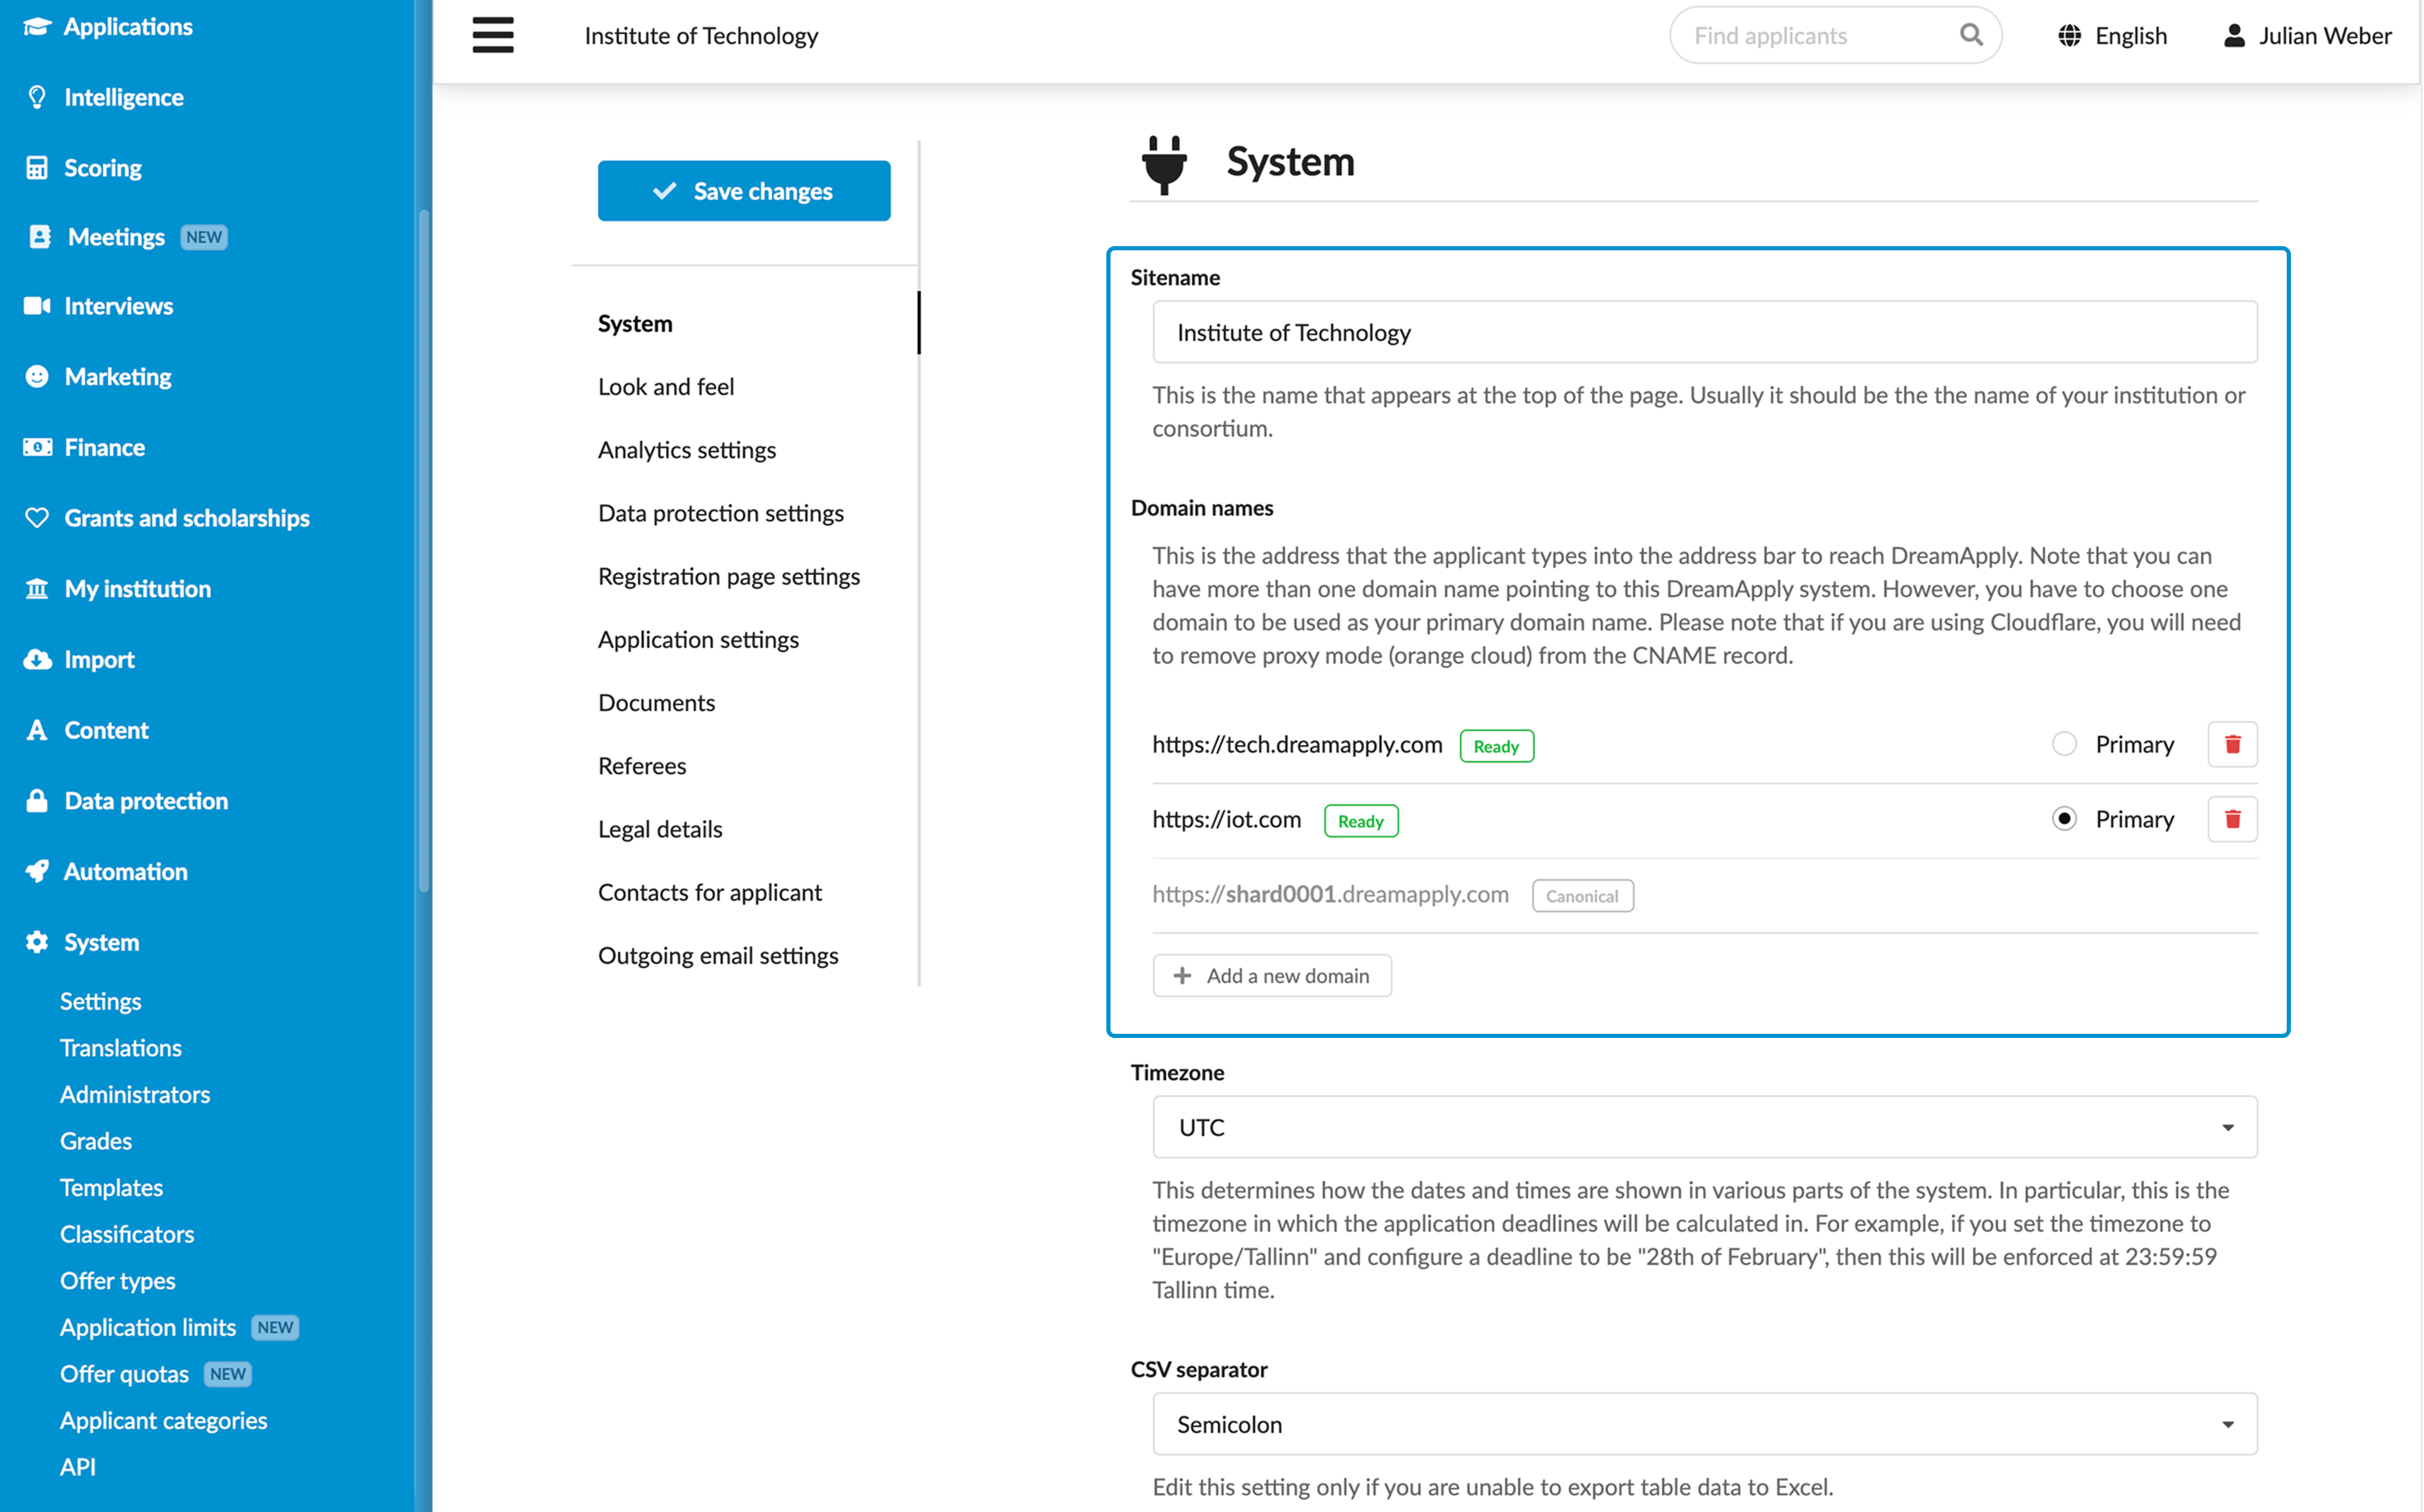Screen dimensions: 2424x1512
Task: Click the Grants heart icon
Action: pyautogui.click(x=37, y=518)
